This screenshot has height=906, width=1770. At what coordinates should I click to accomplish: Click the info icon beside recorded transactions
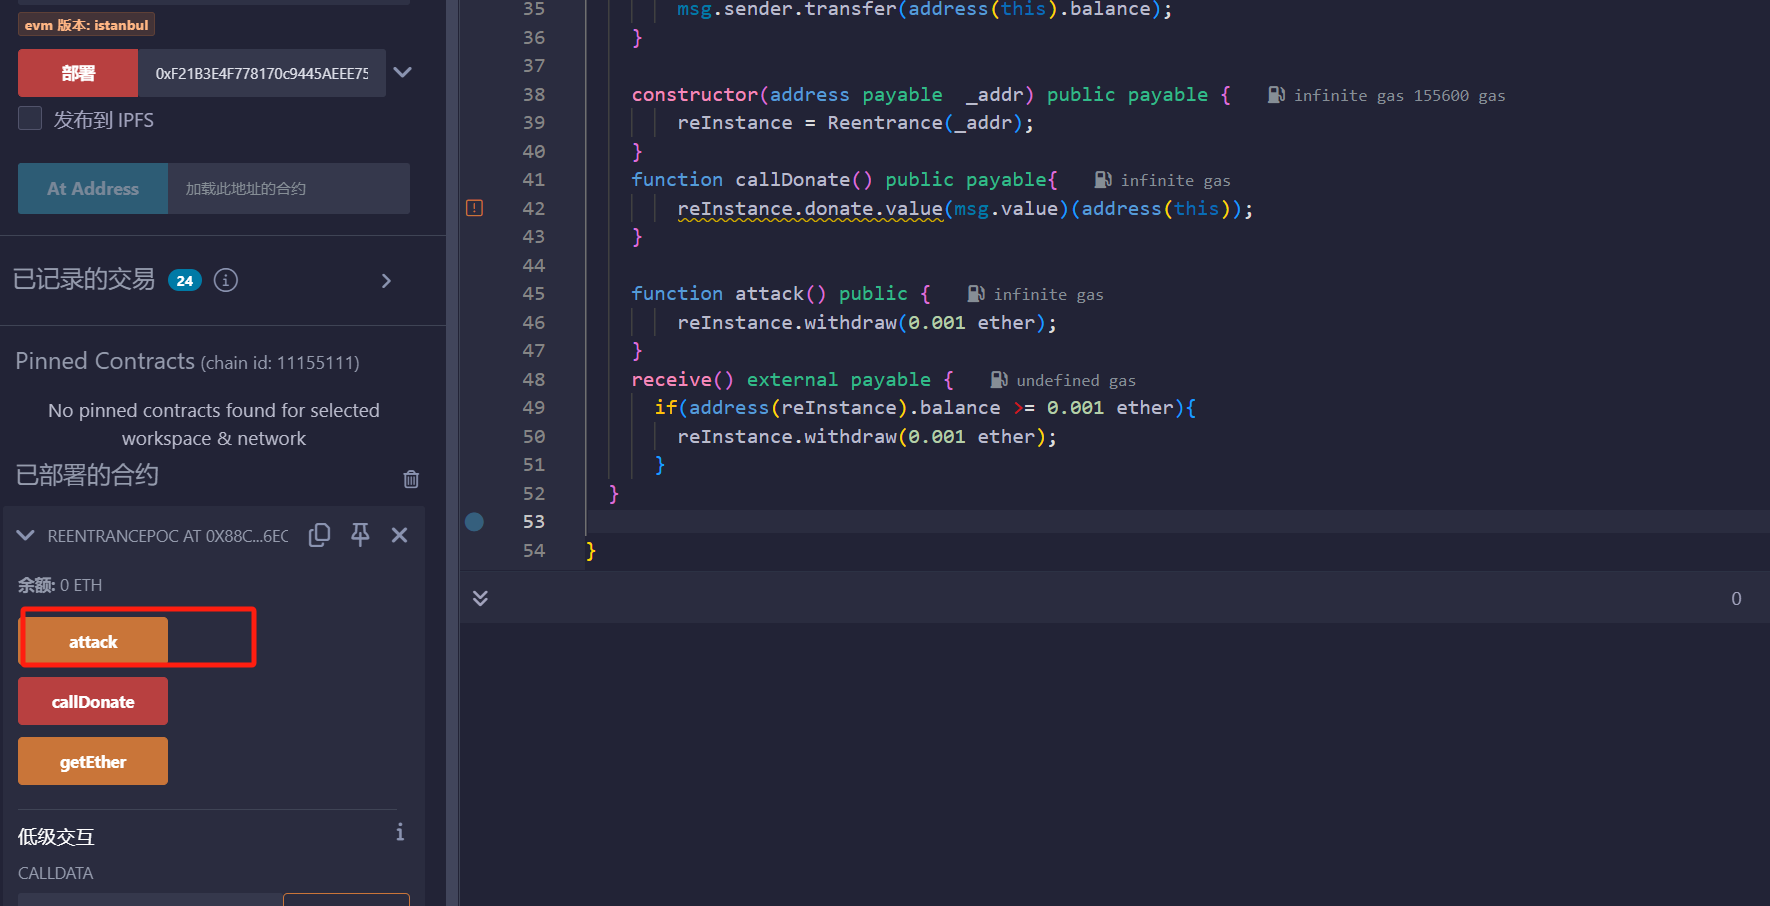pos(226,280)
